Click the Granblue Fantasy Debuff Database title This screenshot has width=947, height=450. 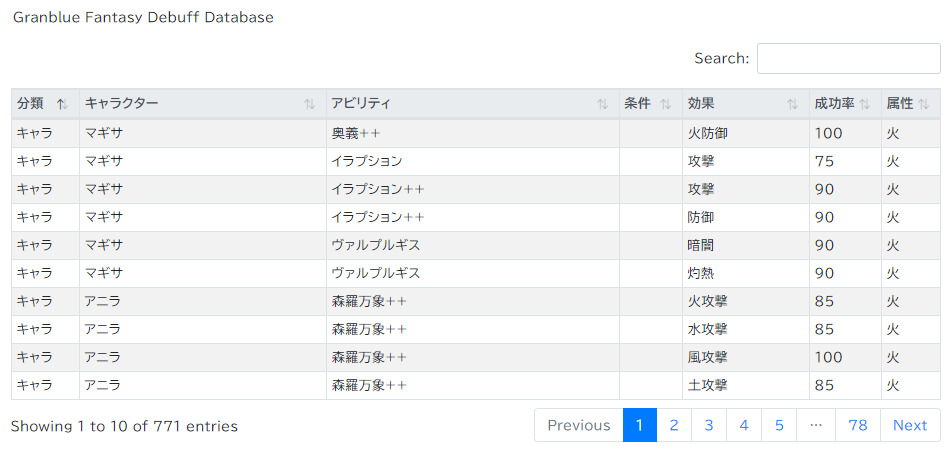(x=143, y=18)
